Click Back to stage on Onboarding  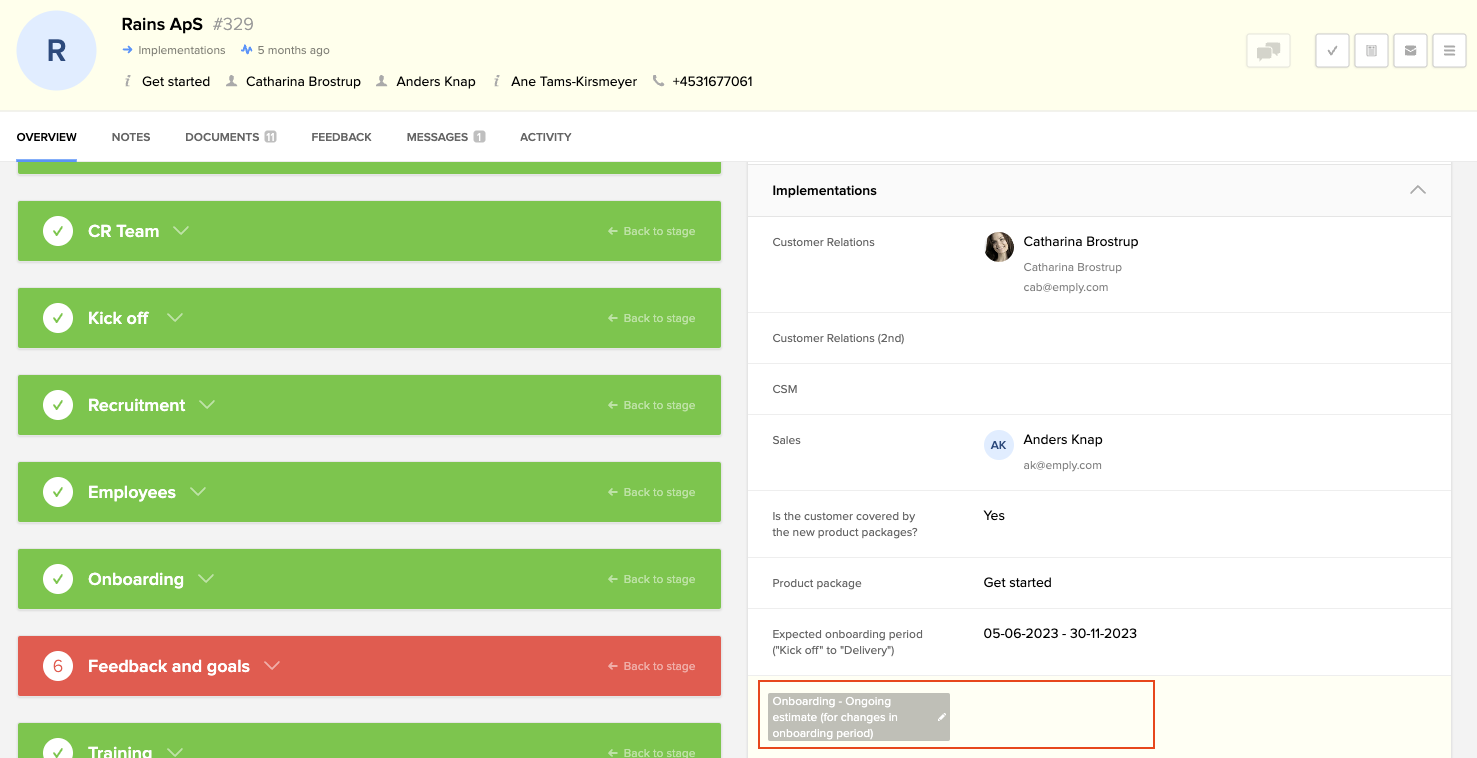click(651, 579)
